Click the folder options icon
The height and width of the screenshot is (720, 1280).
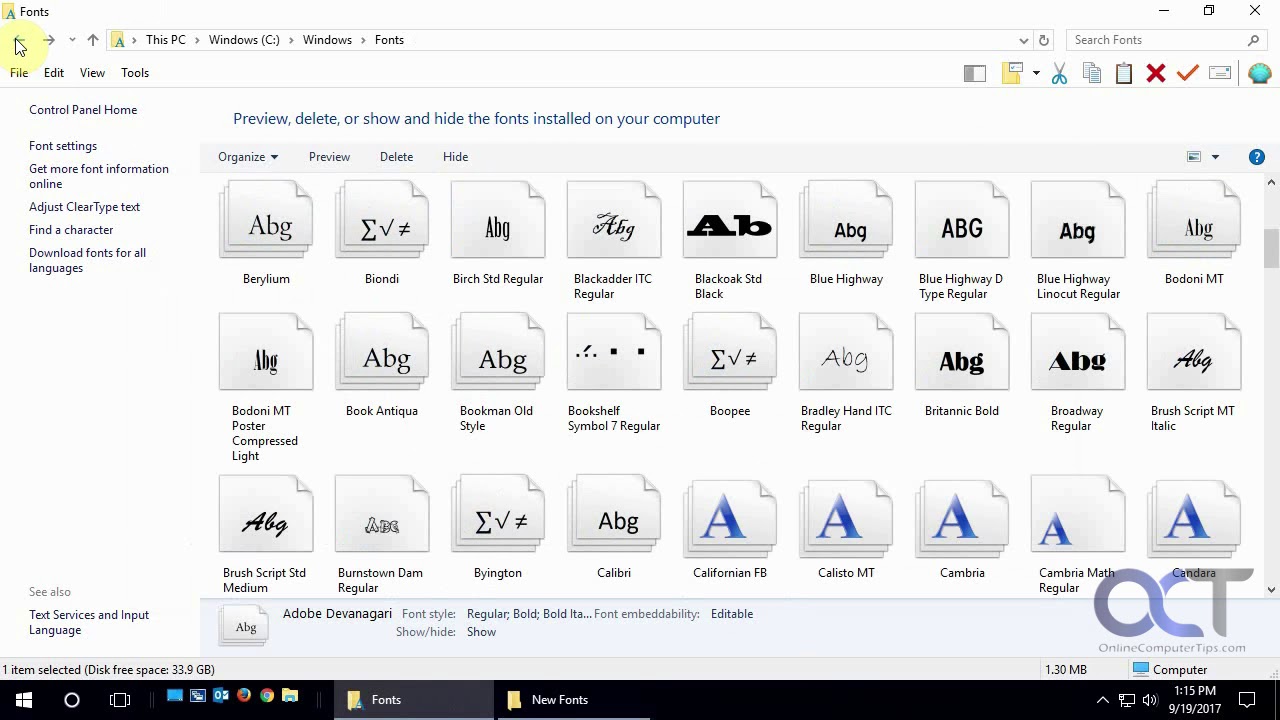(x=1012, y=73)
